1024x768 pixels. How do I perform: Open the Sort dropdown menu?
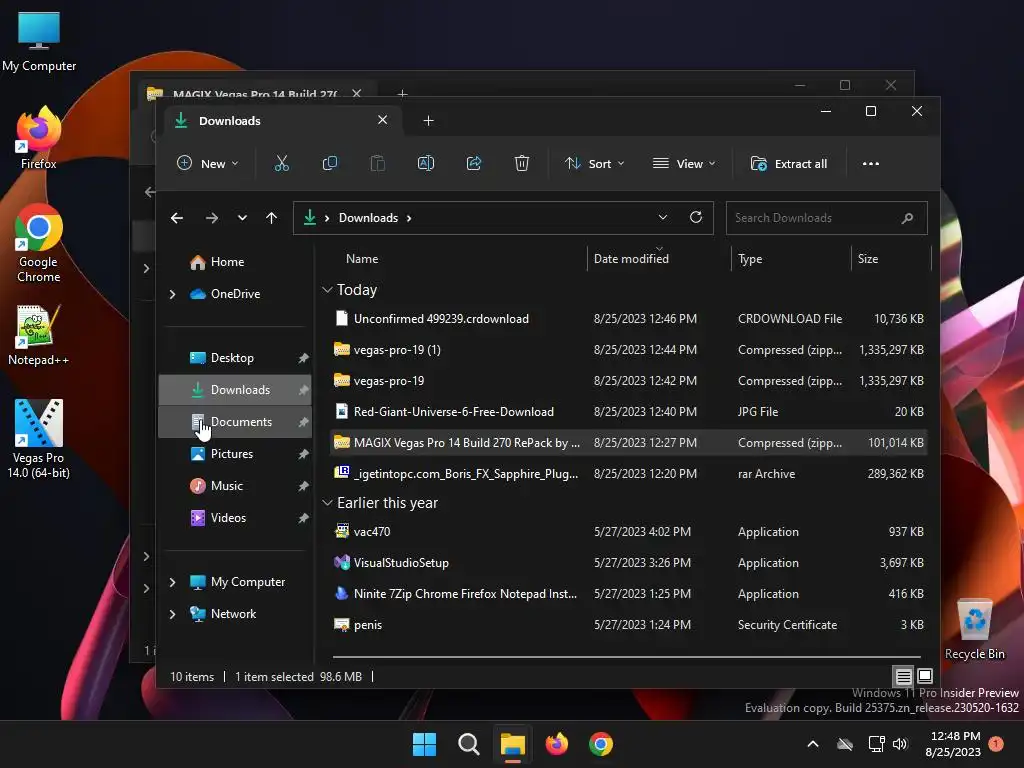(594, 163)
